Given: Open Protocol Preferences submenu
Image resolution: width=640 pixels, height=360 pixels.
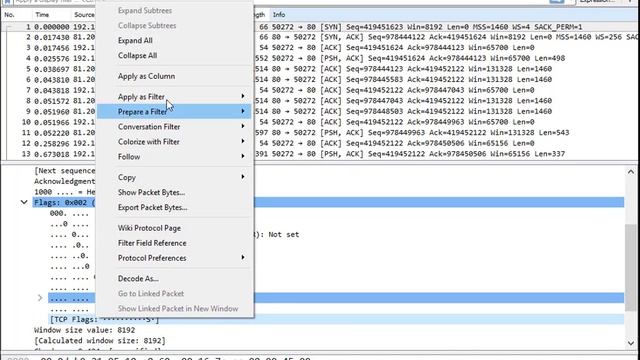Looking at the screenshot, I should pos(174,258).
